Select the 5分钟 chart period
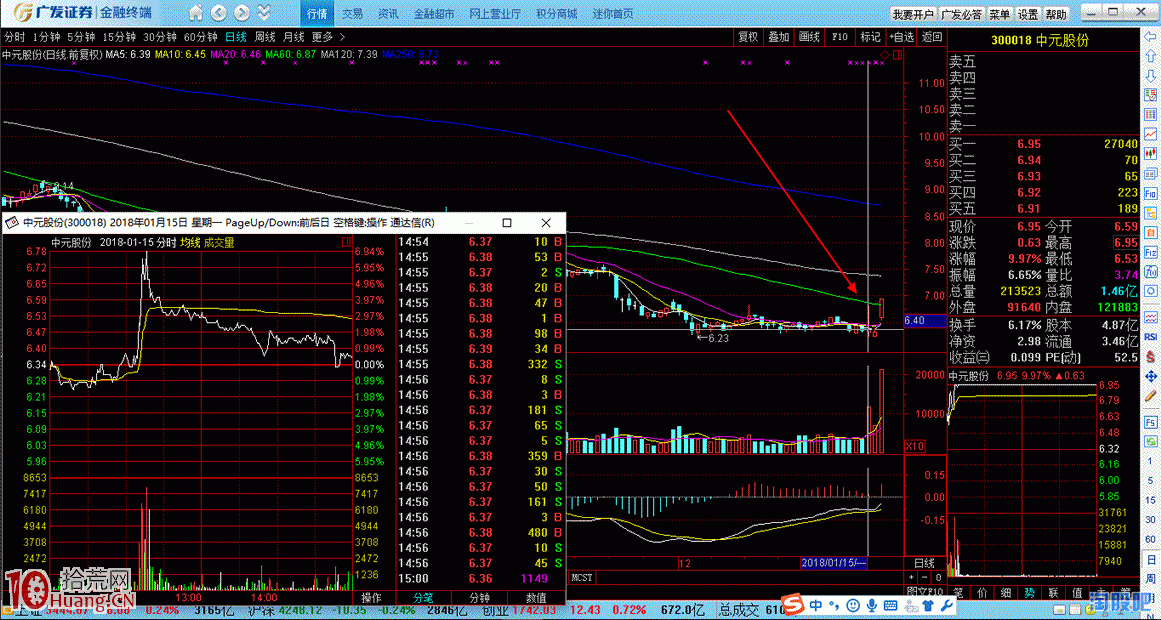 (81, 37)
